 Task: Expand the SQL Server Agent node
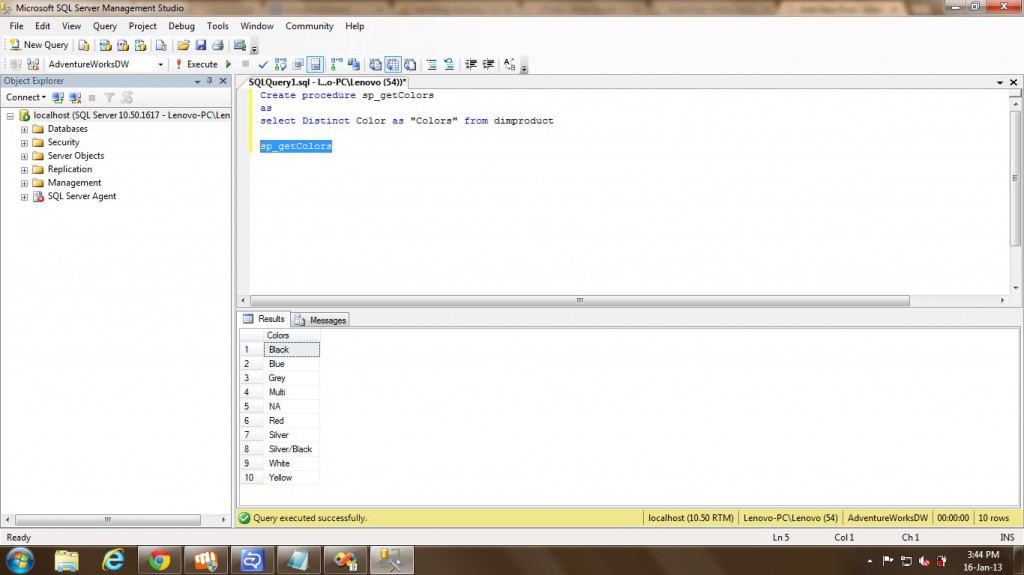click(x=24, y=197)
